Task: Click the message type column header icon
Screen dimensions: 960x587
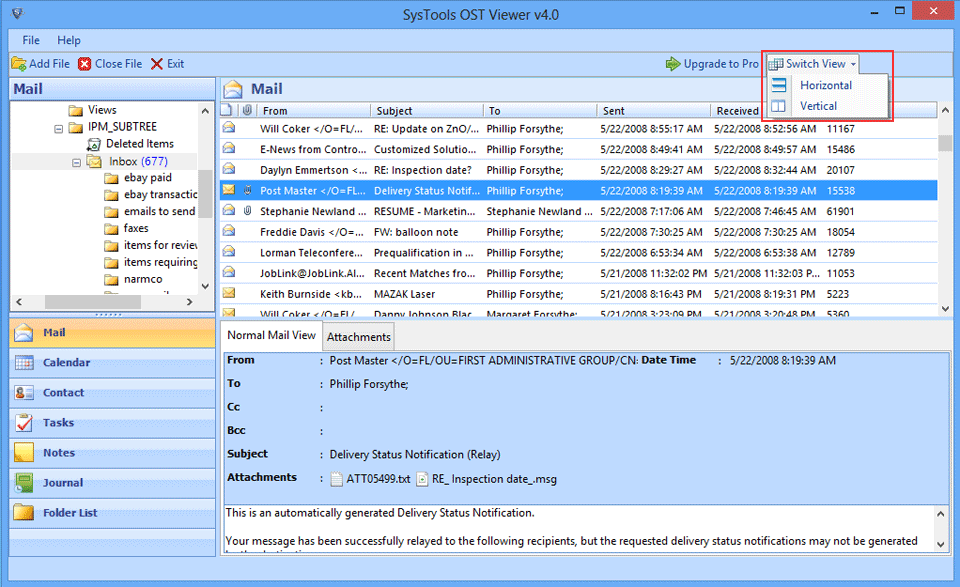Action: pyautogui.click(x=227, y=110)
